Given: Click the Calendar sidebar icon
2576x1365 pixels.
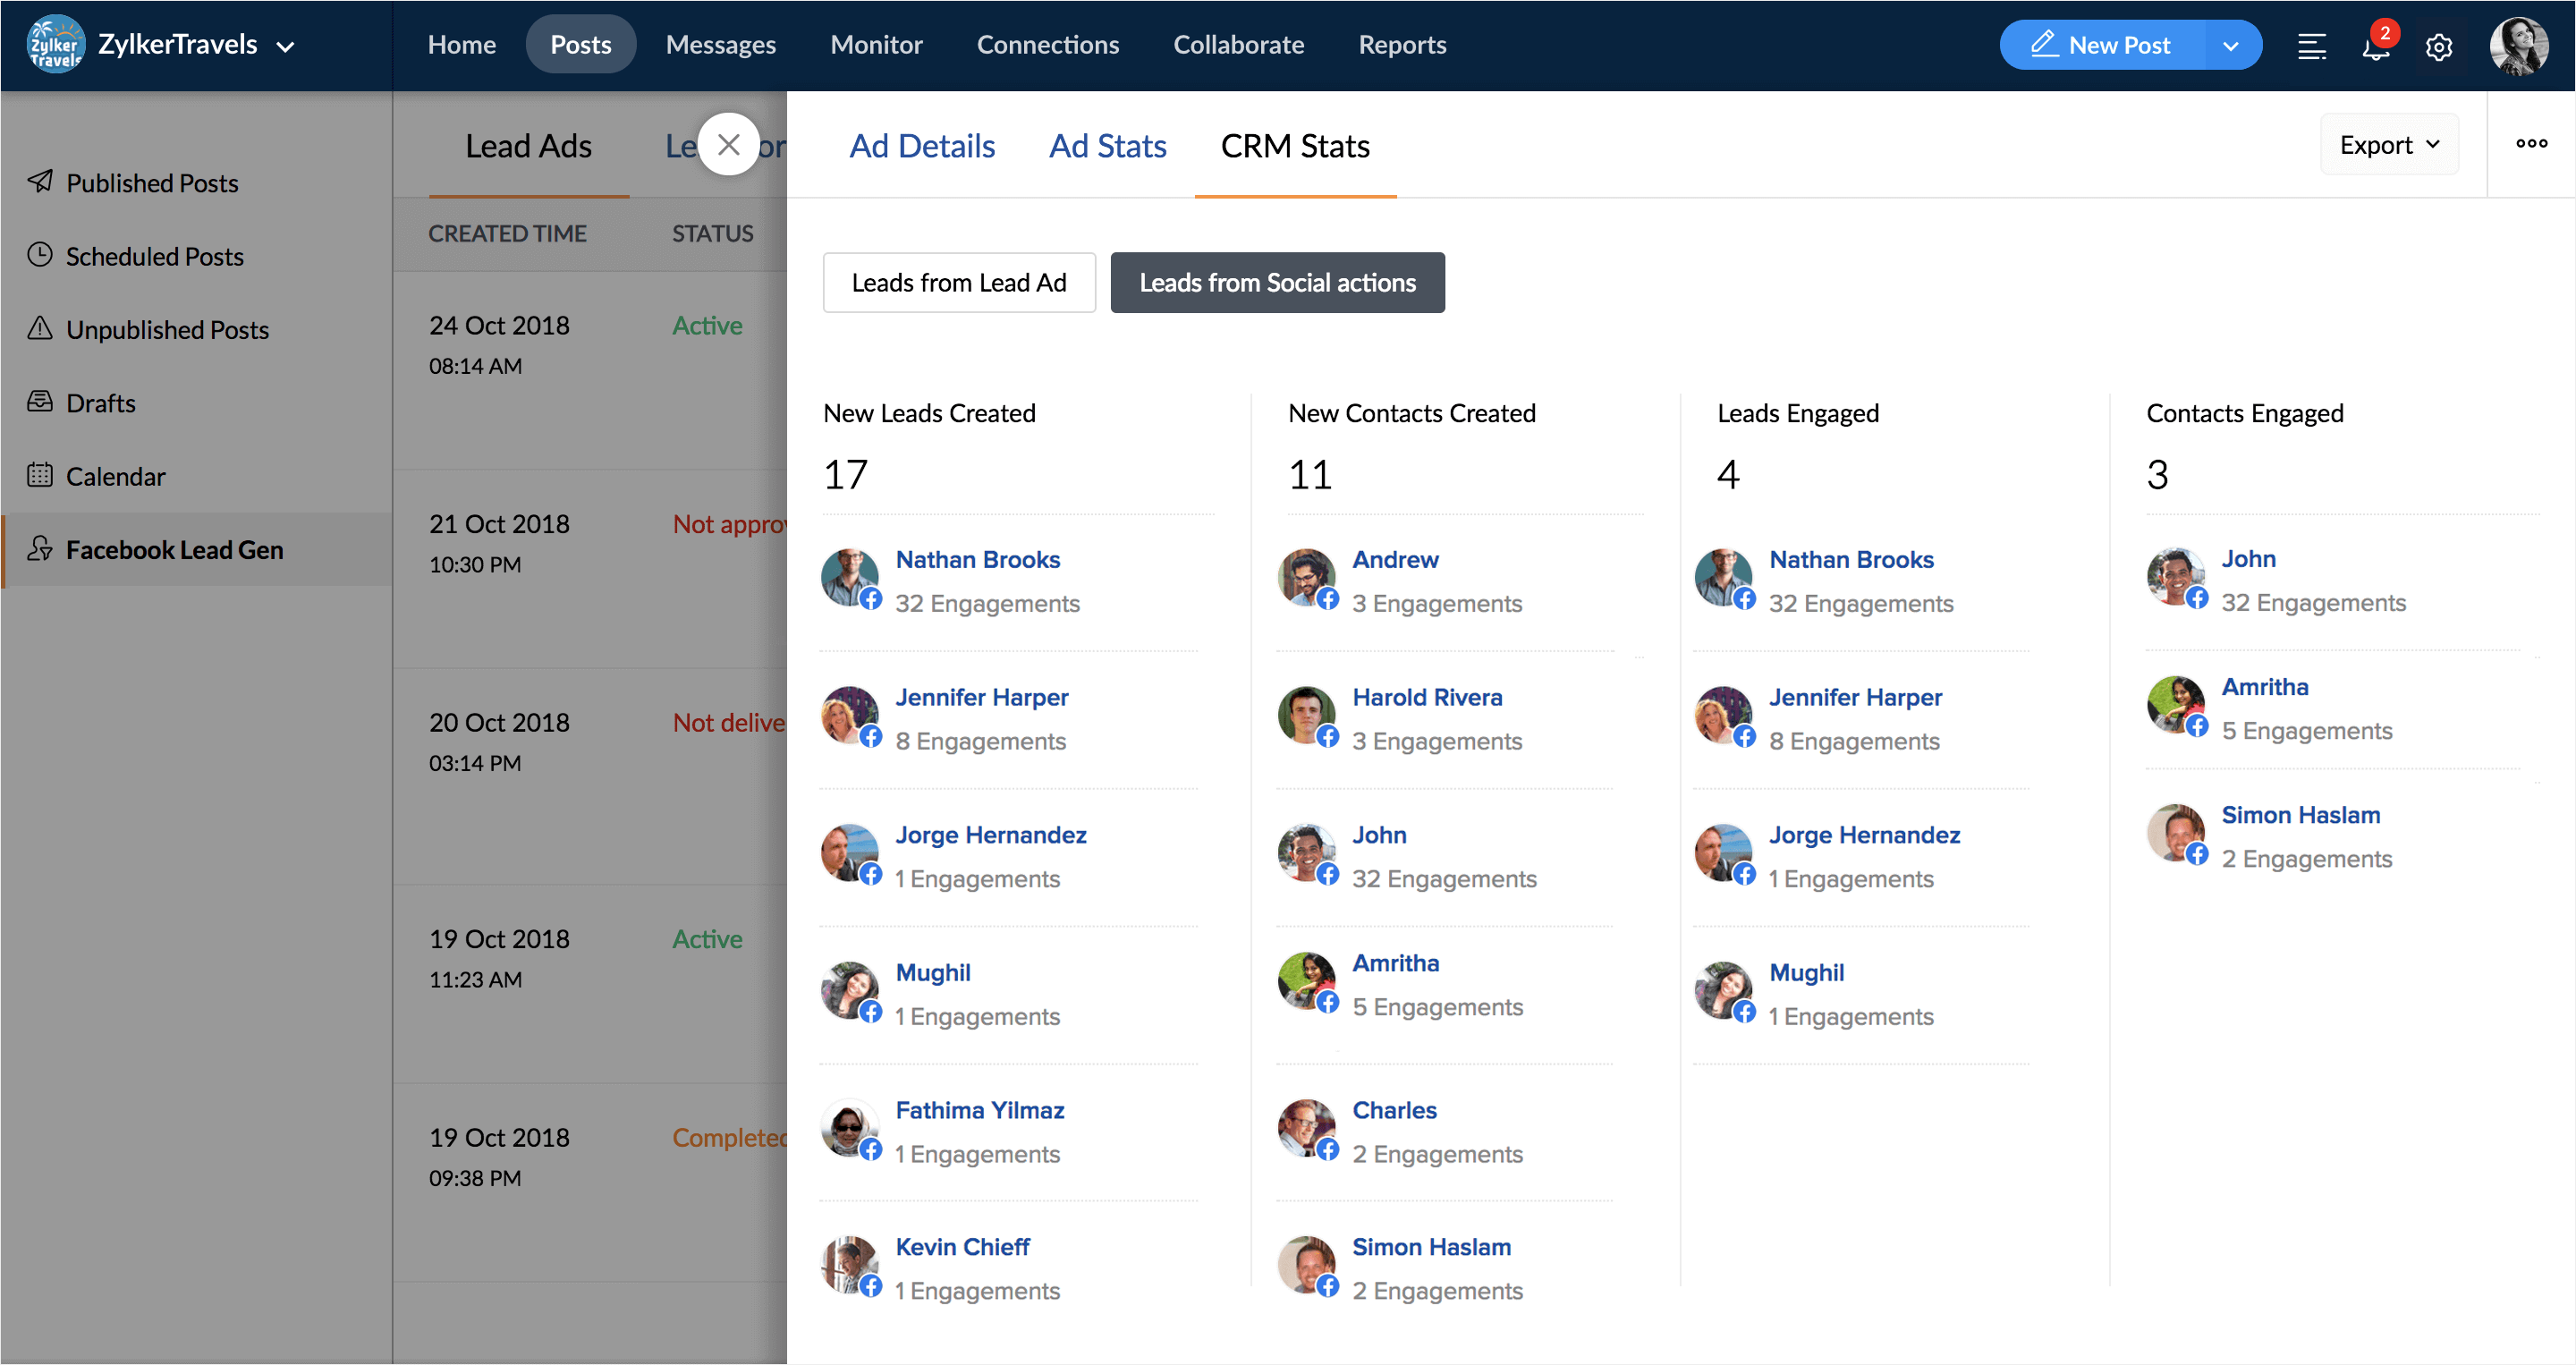Looking at the screenshot, I should coord(40,475).
